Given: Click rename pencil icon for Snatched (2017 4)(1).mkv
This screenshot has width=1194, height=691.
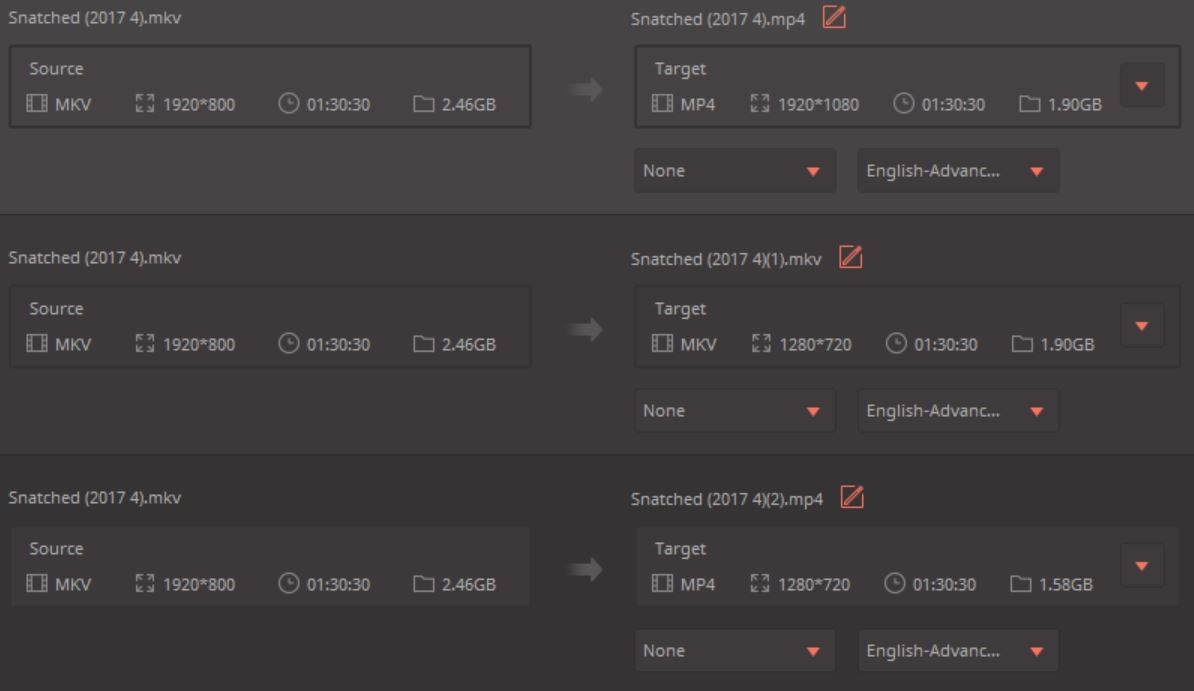Looking at the screenshot, I should pos(850,258).
